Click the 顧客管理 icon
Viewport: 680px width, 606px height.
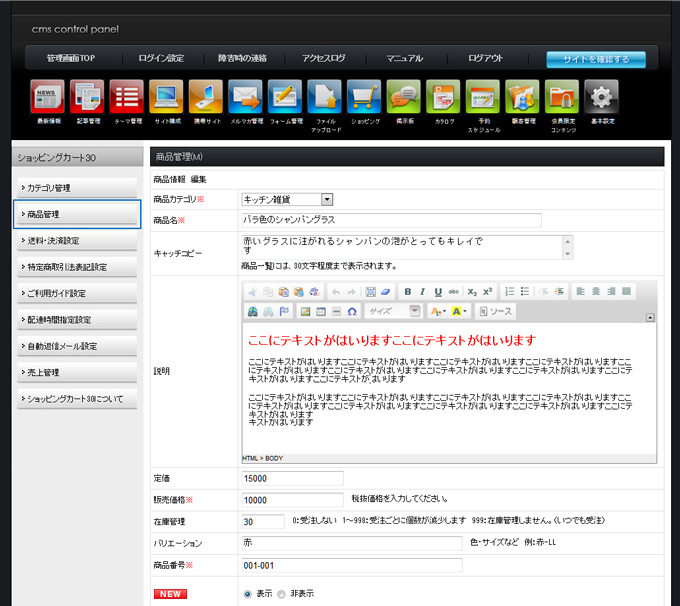(522, 97)
